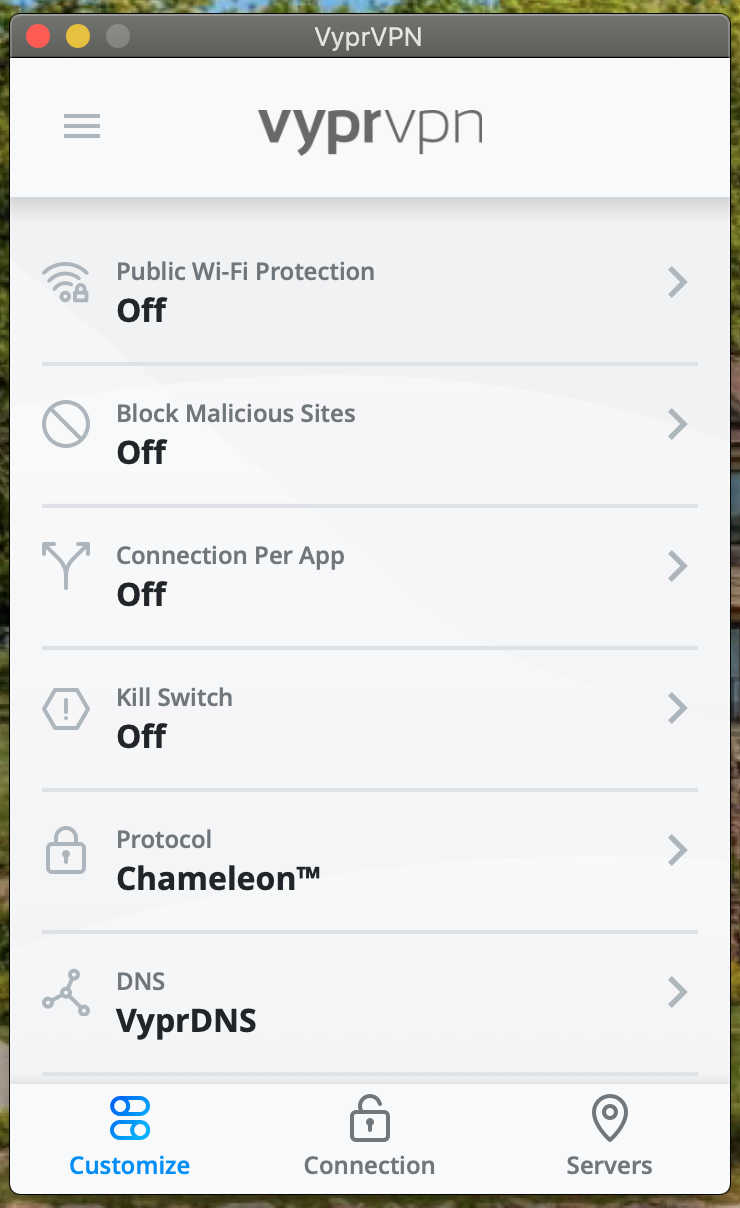Expand Public Wi-Fi Protection chevron
This screenshot has height=1208, width=740.
click(678, 283)
